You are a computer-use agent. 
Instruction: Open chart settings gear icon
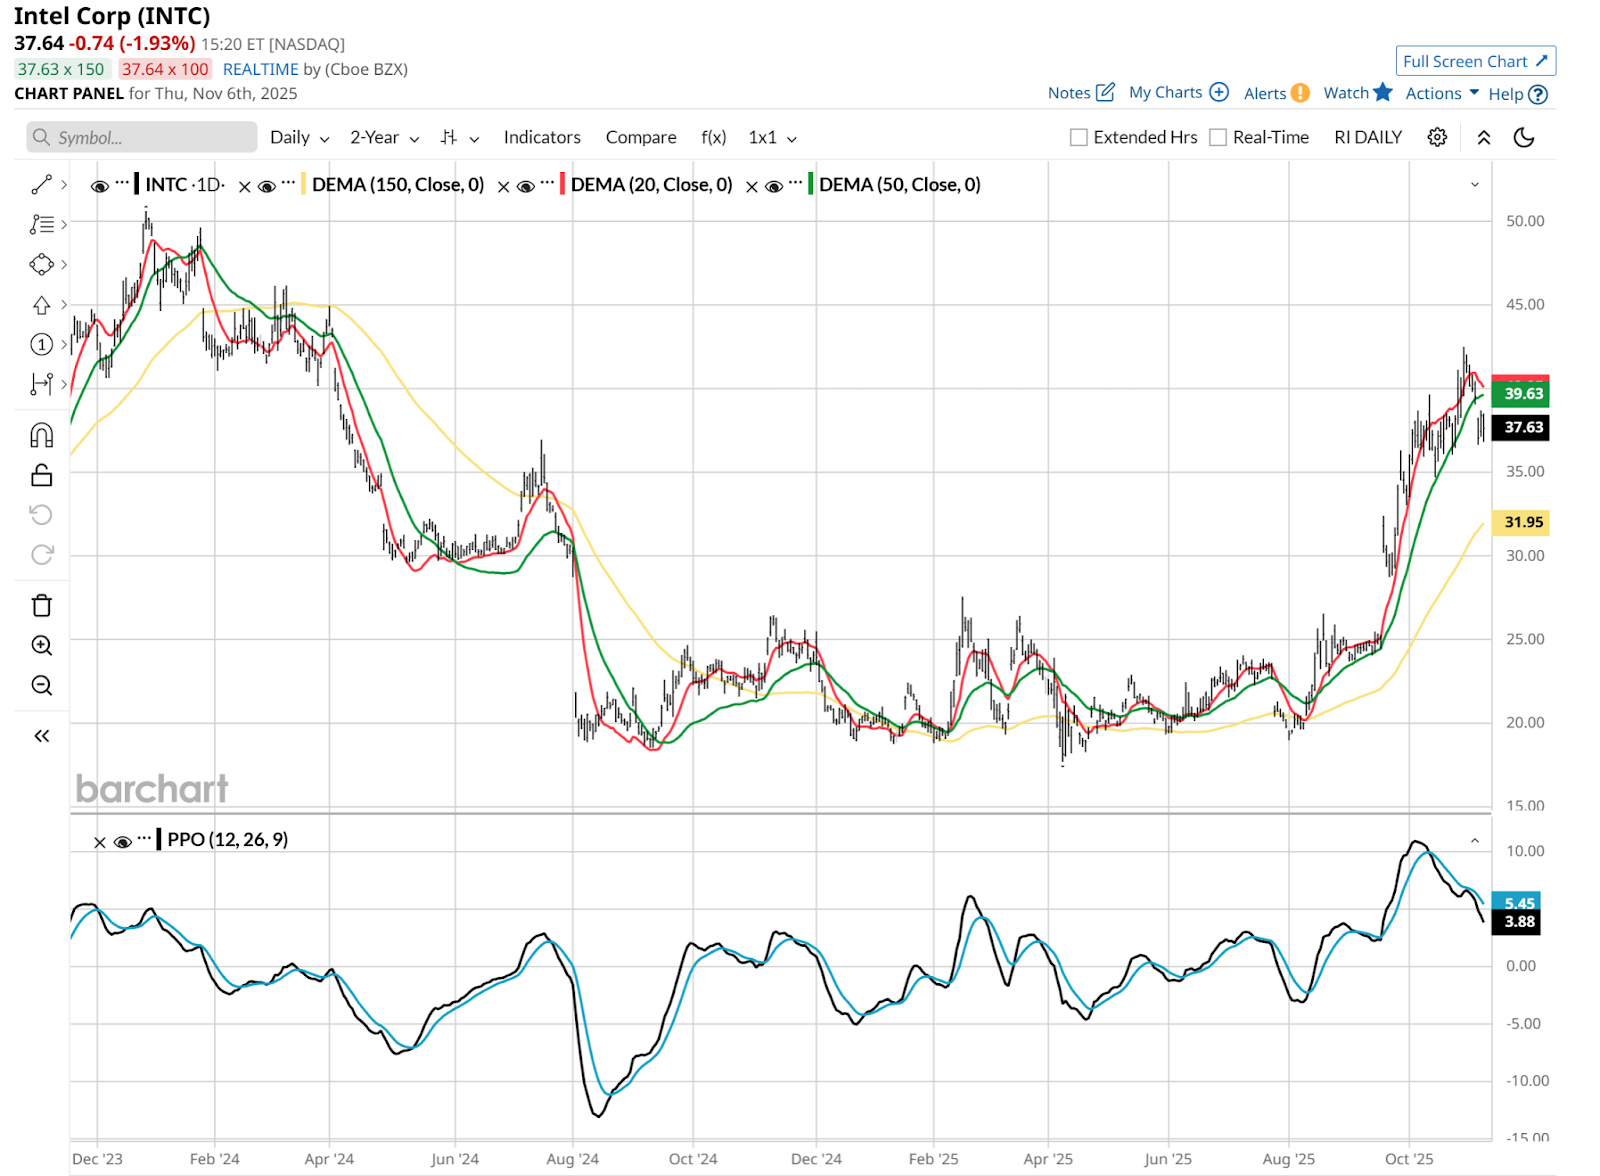[x=1437, y=138]
